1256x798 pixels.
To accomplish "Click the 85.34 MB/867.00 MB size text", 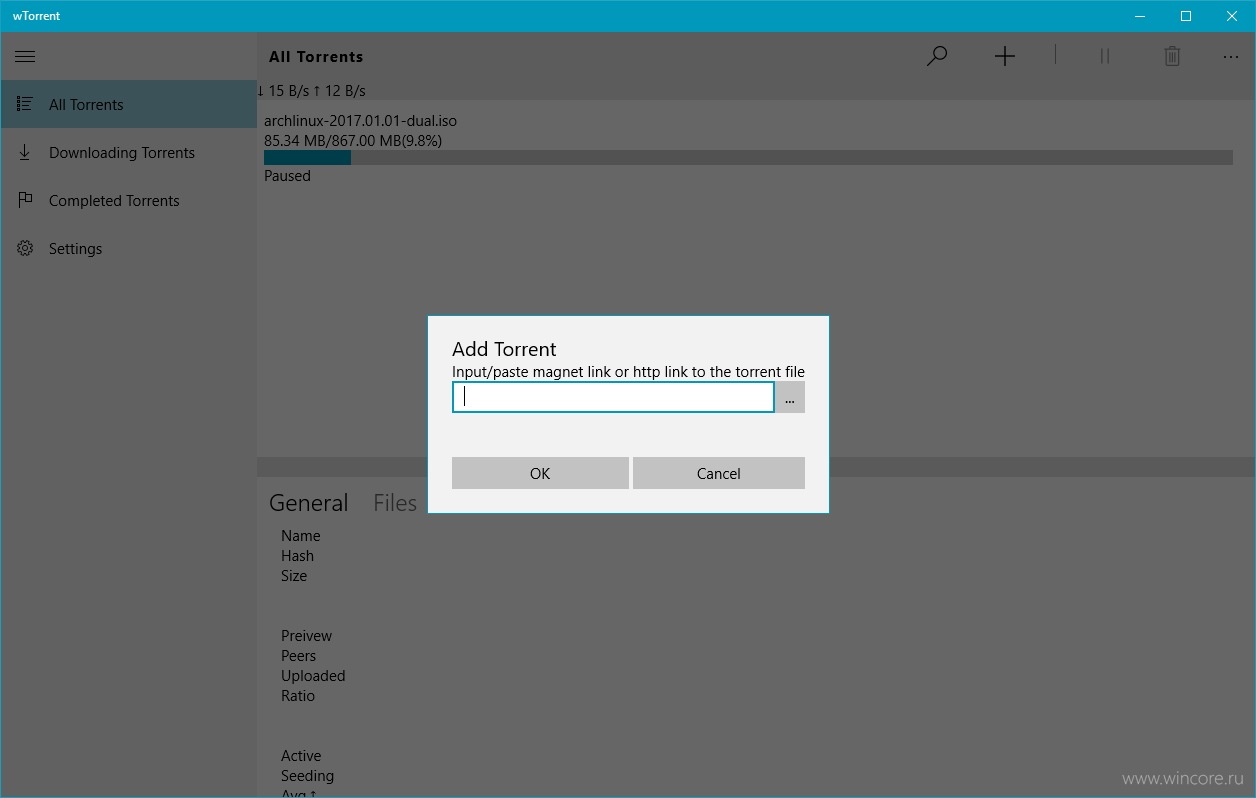I will [x=353, y=141].
